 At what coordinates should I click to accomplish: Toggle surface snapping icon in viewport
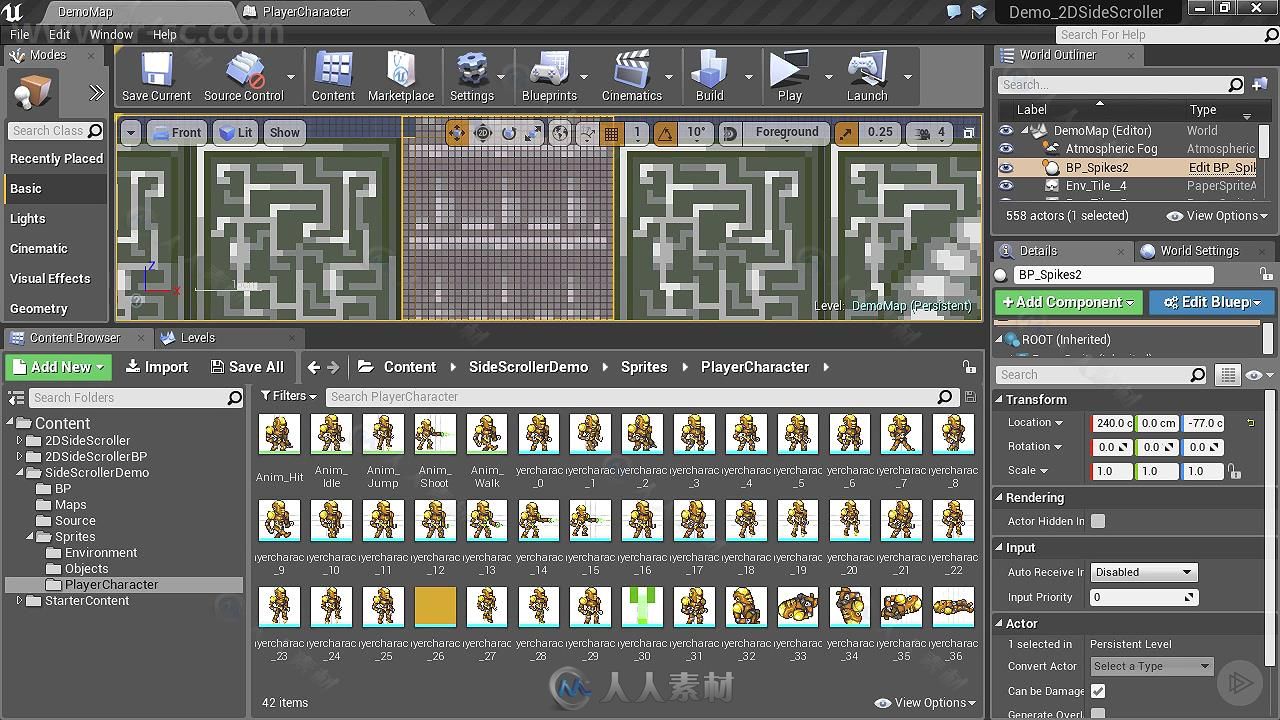(586, 132)
